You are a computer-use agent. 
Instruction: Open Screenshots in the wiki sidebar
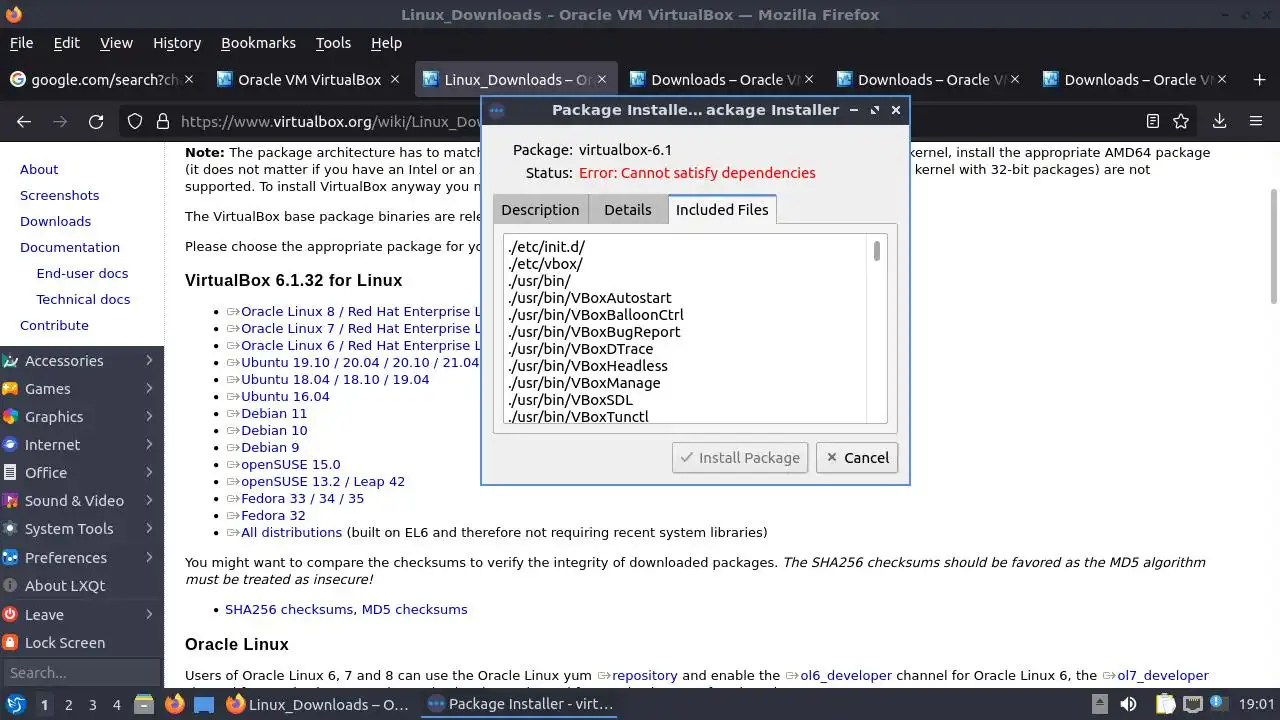59,195
